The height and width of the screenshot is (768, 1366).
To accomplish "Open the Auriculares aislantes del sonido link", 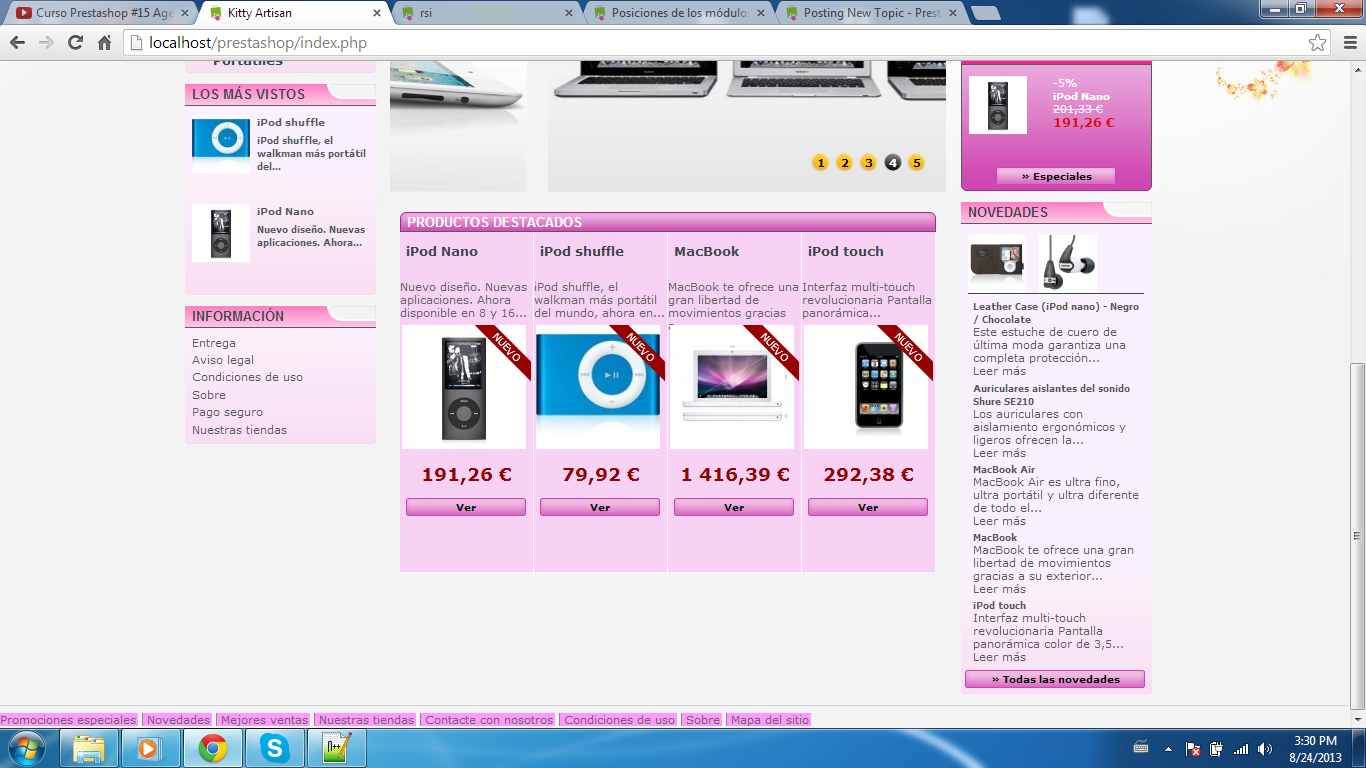I will (x=1051, y=395).
